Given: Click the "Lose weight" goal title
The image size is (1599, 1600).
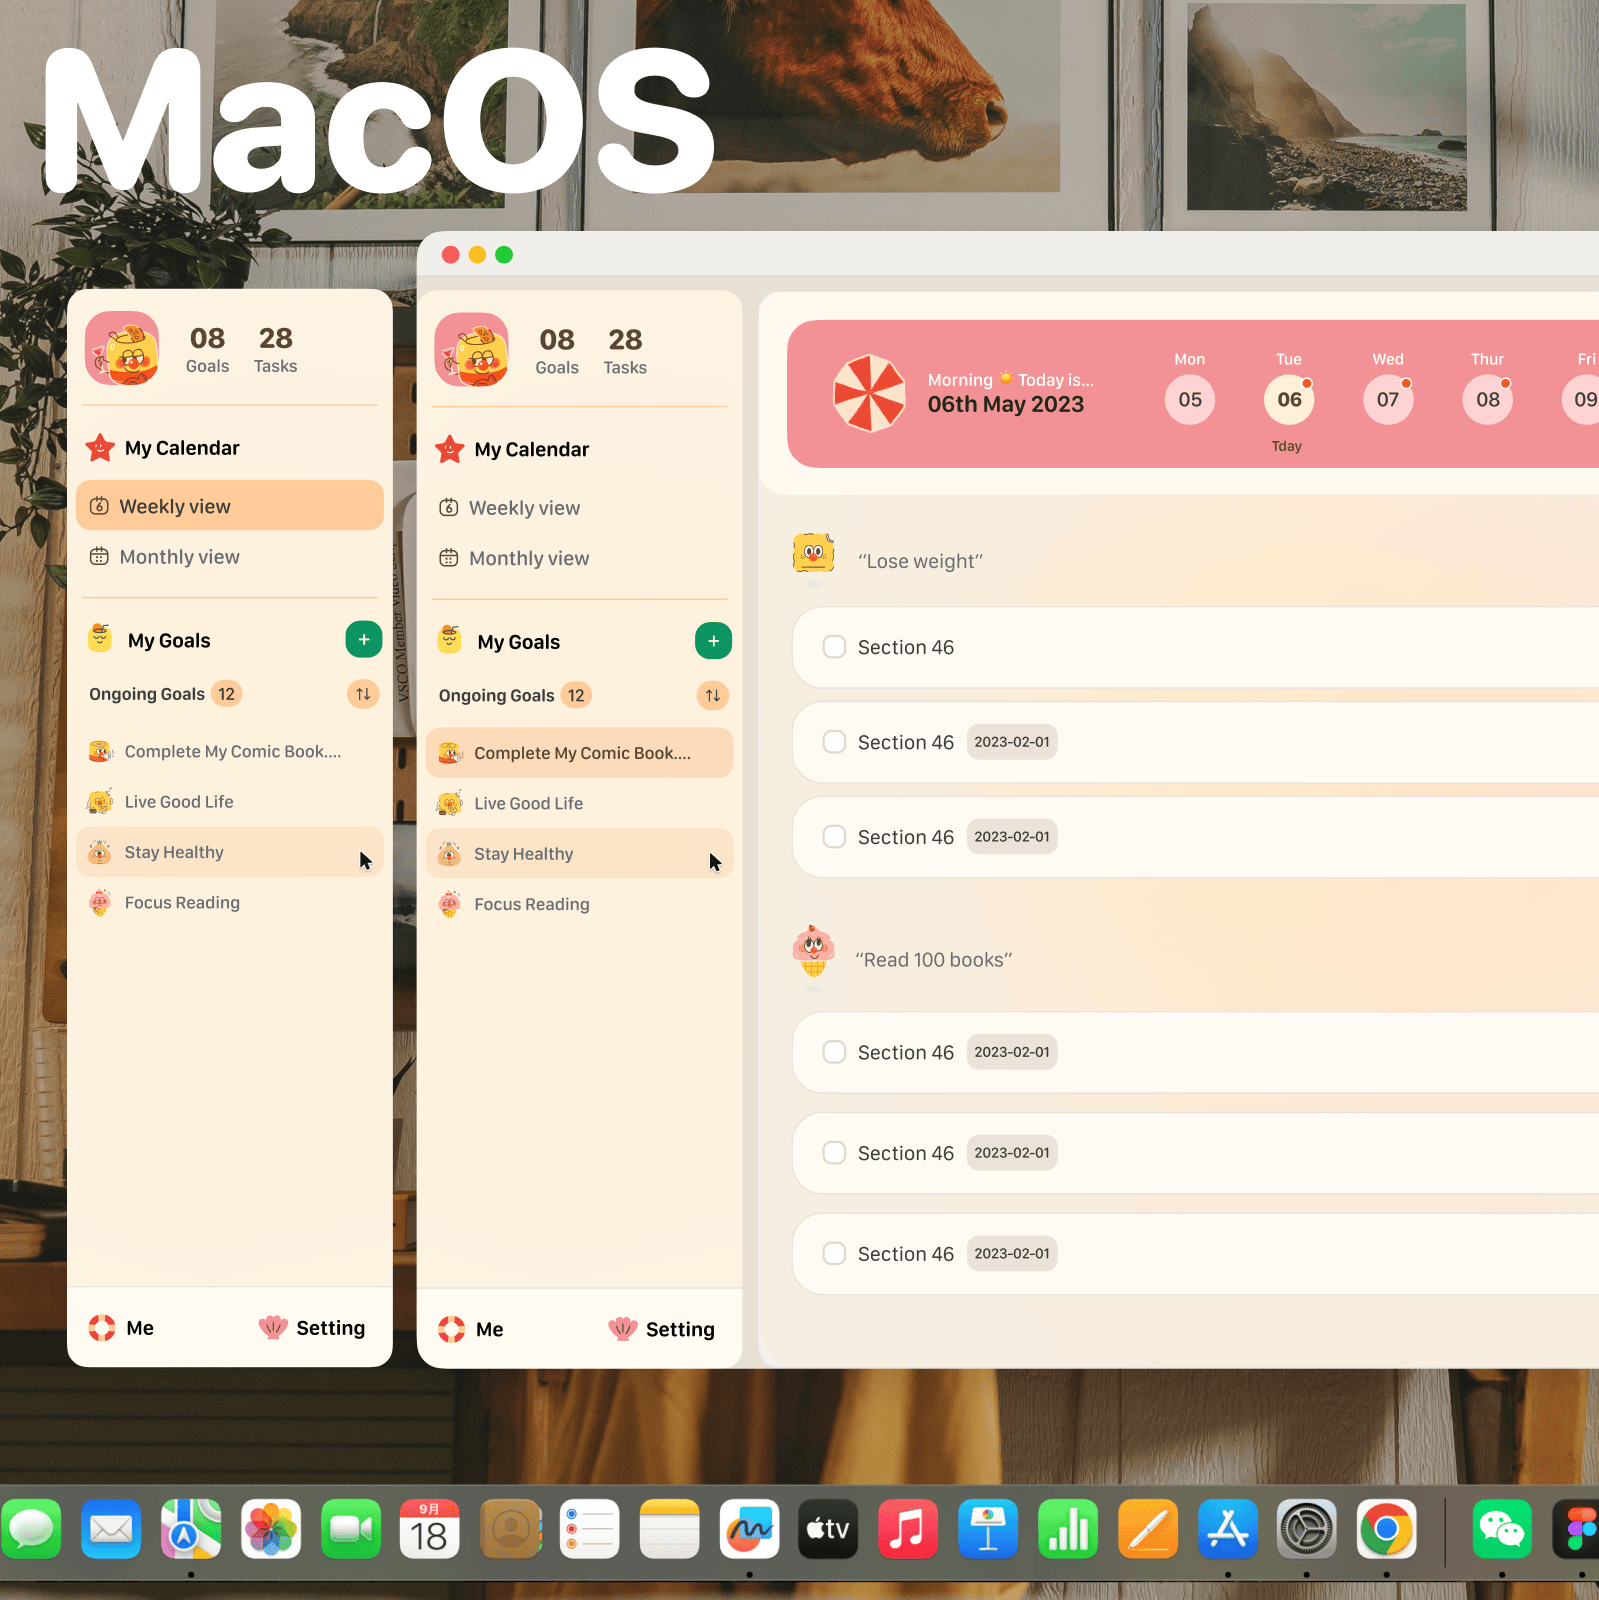Looking at the screenshot, I should point(920,561).
